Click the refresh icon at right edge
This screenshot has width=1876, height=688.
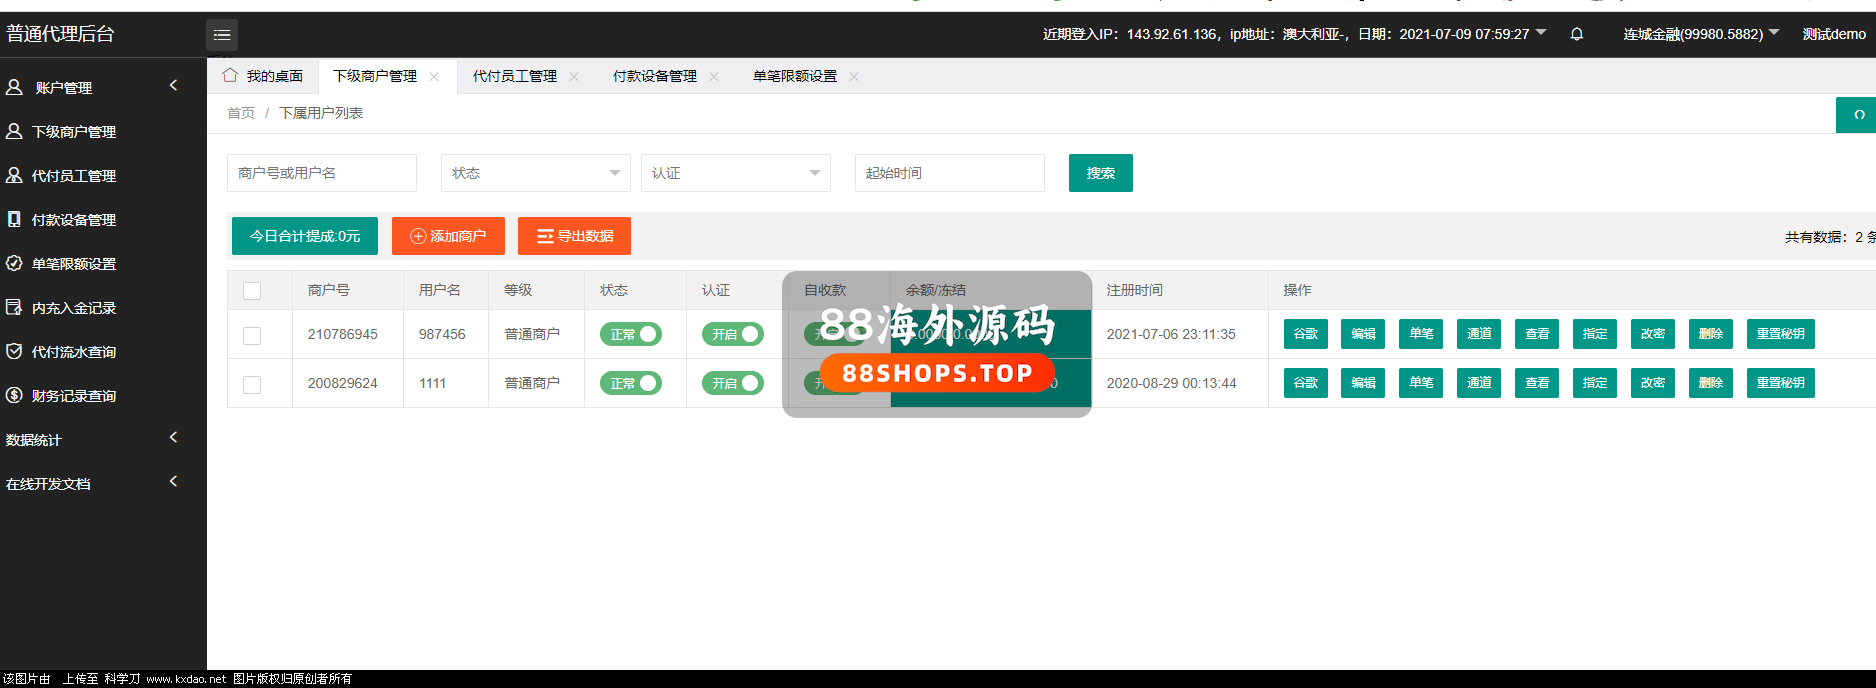[x=1858, y=115]
